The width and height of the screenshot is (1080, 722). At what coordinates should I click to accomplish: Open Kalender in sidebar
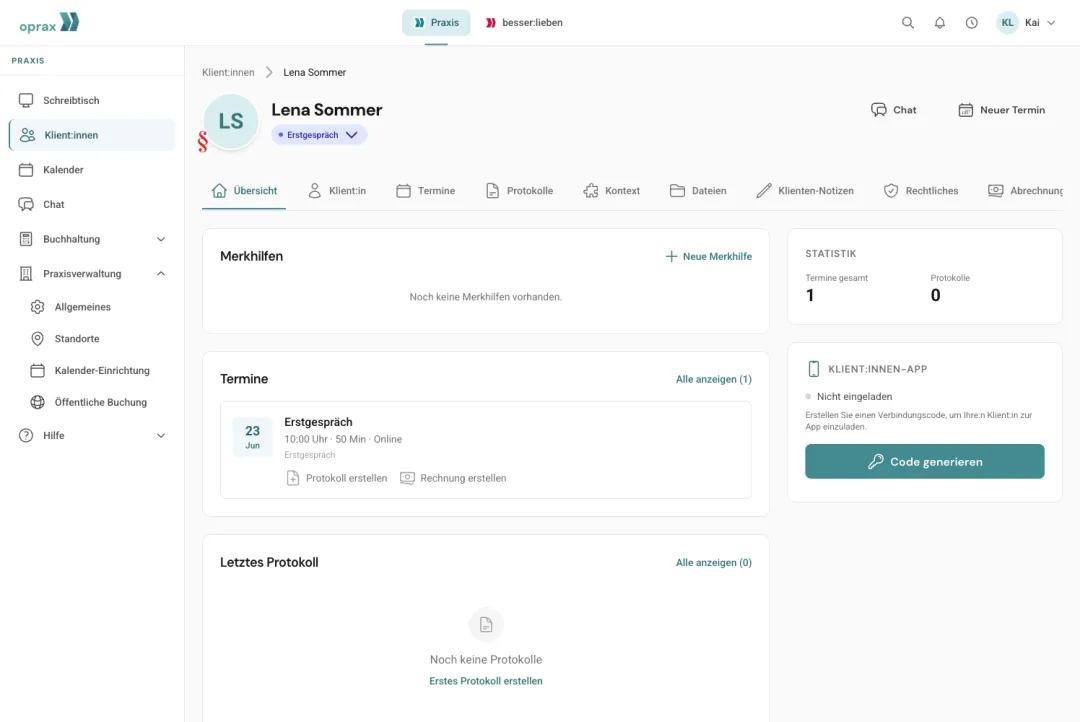click(92, 169)
